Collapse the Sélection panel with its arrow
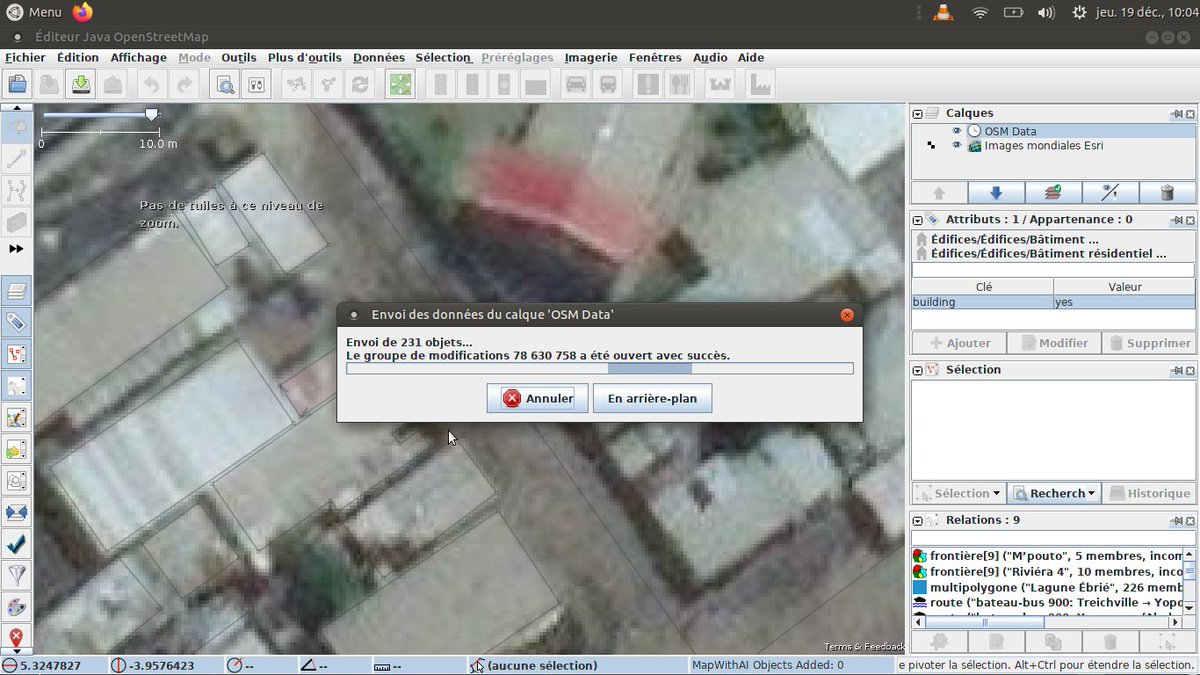The height and width of the screenshot is (675, 1200). (918, 370)
